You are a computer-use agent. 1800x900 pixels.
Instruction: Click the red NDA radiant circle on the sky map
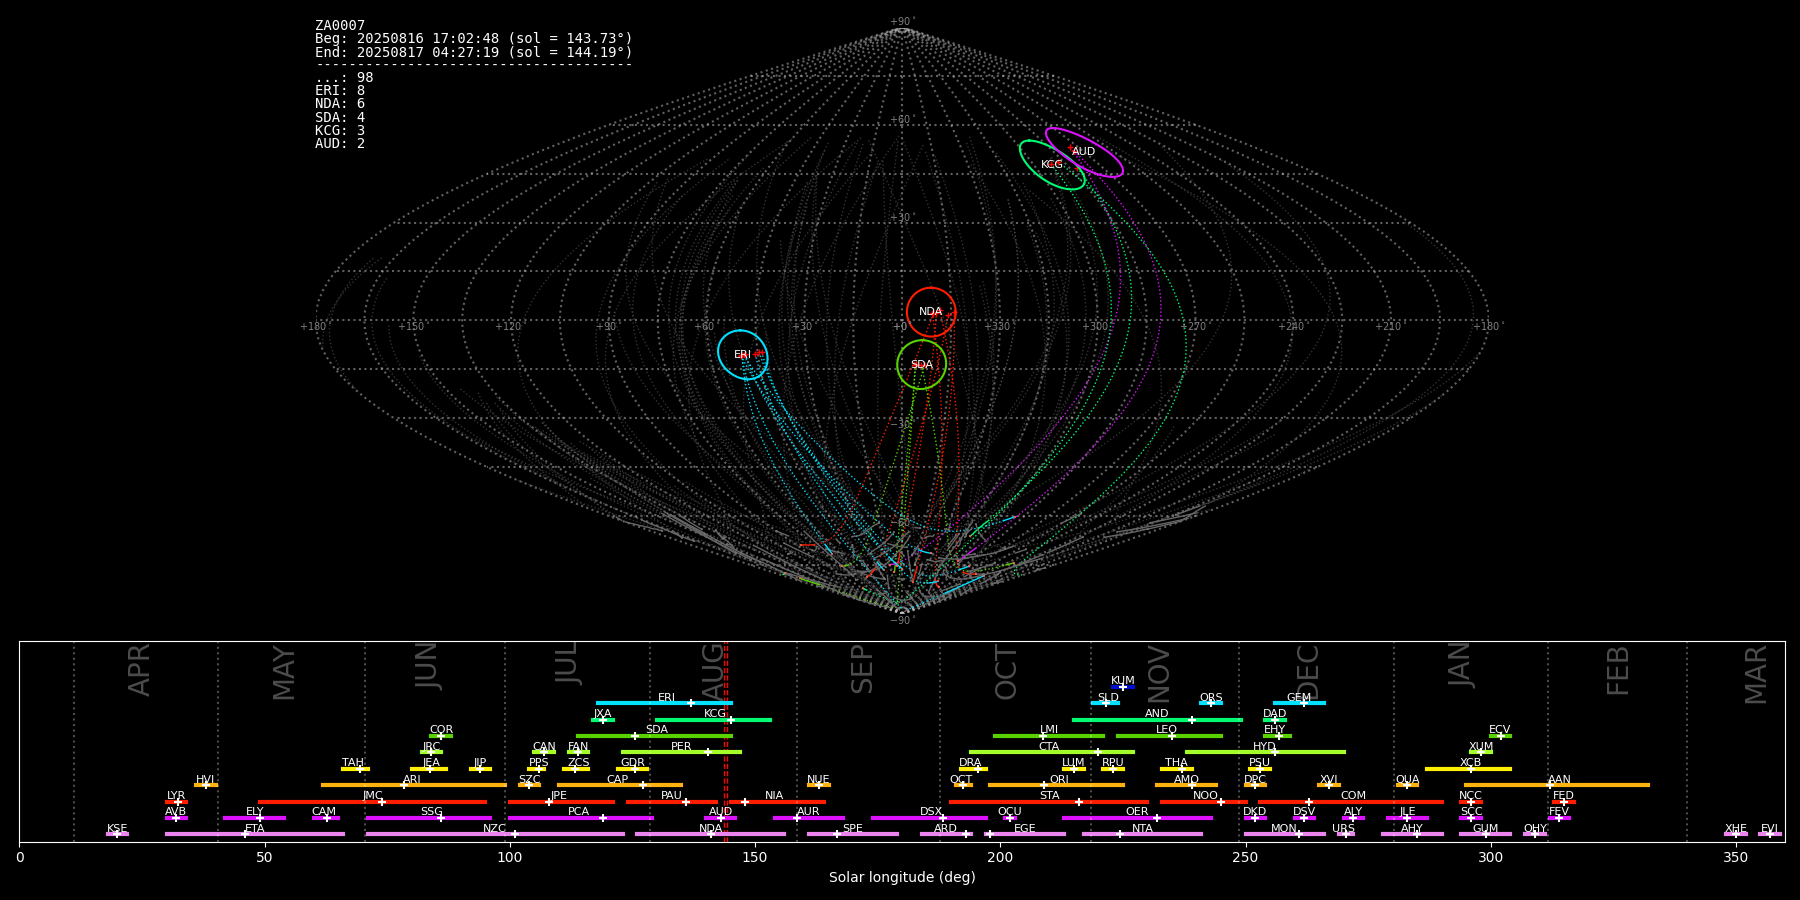tap(931, 312)
